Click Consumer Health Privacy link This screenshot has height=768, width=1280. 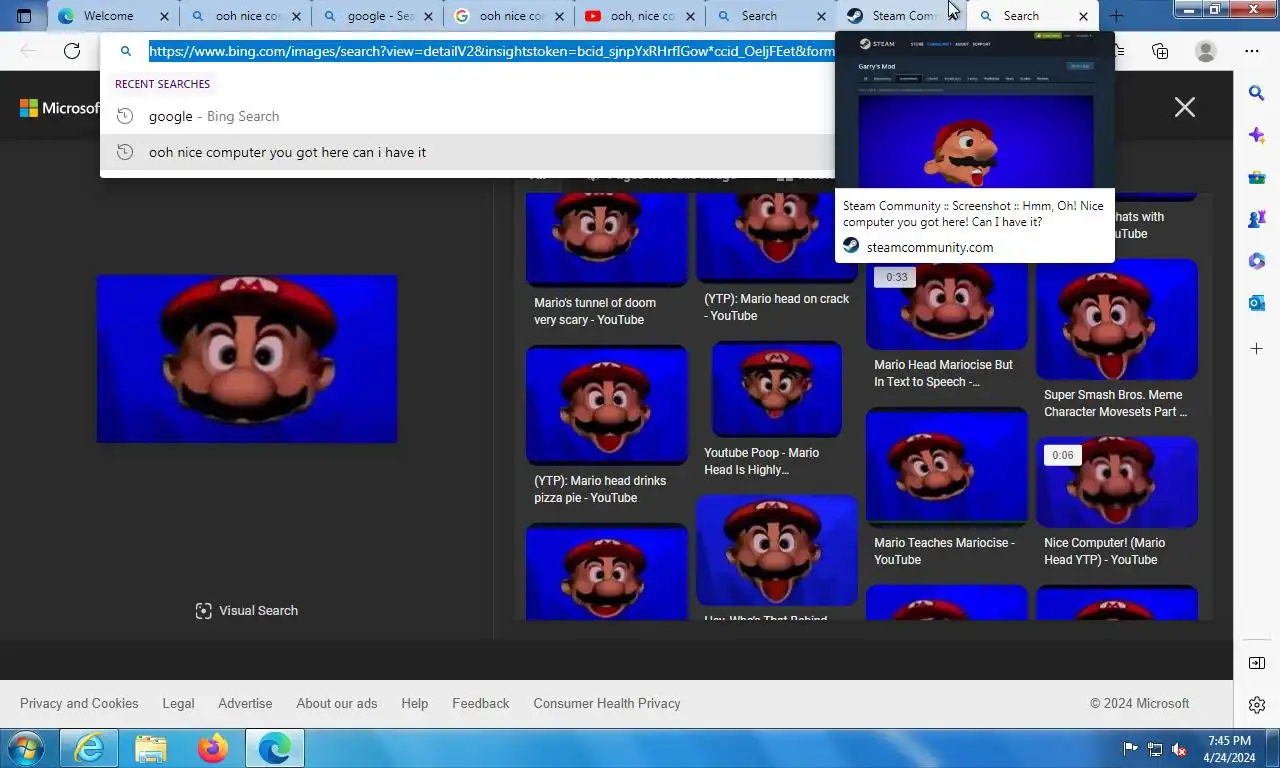tap(607, 704)
